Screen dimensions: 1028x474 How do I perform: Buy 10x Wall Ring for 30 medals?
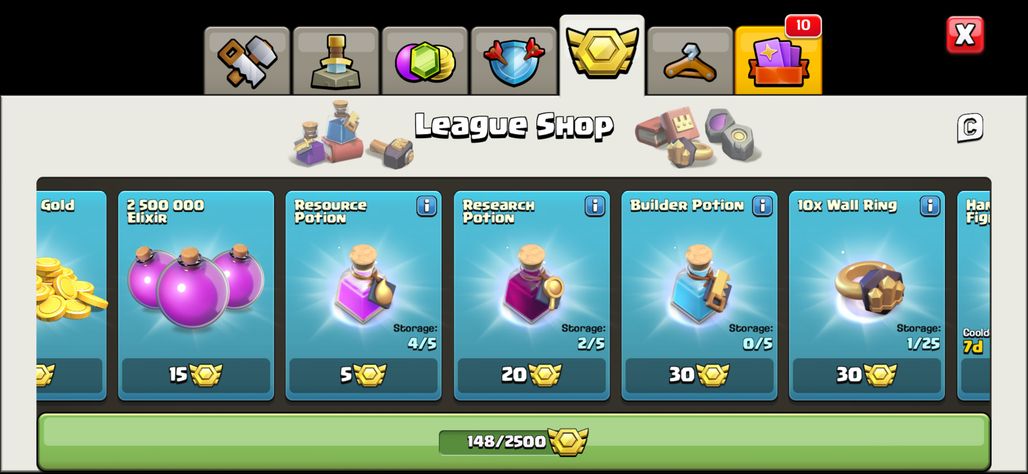coord(867,375)
